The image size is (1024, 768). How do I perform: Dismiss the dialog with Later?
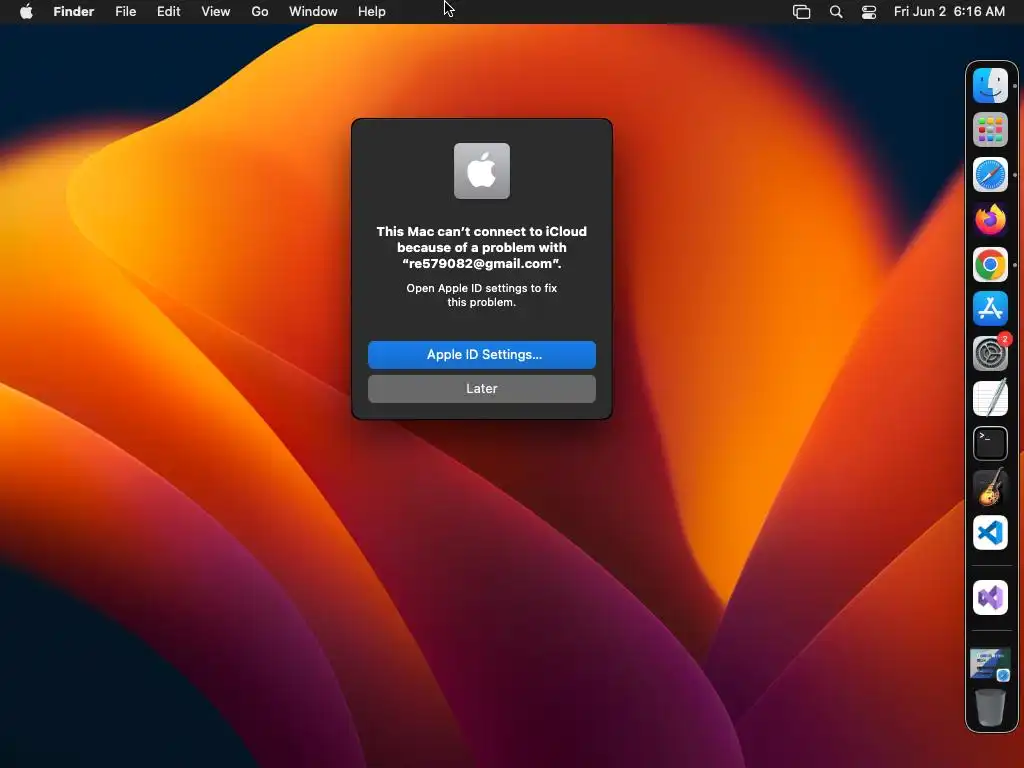(x=482, y=389)
